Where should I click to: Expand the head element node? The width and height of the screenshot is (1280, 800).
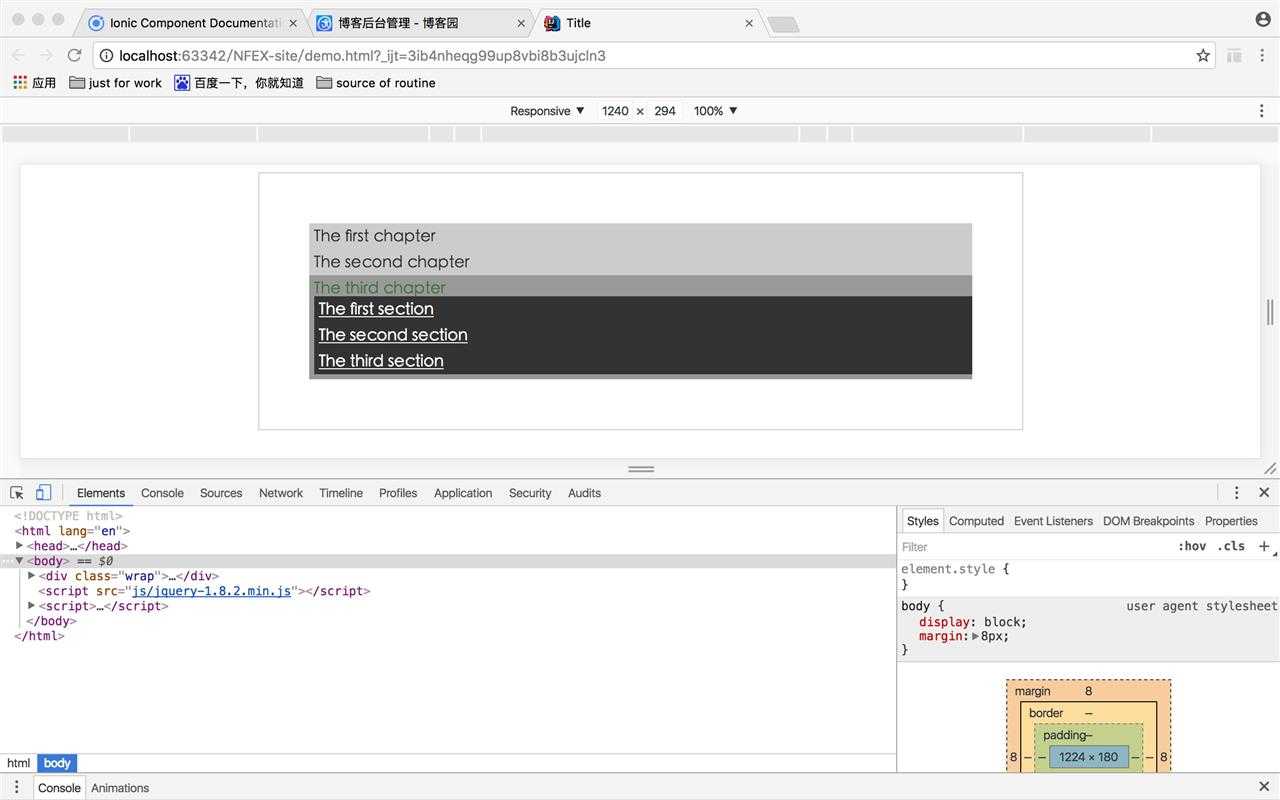pyautogui.click(x=20, y=546)
